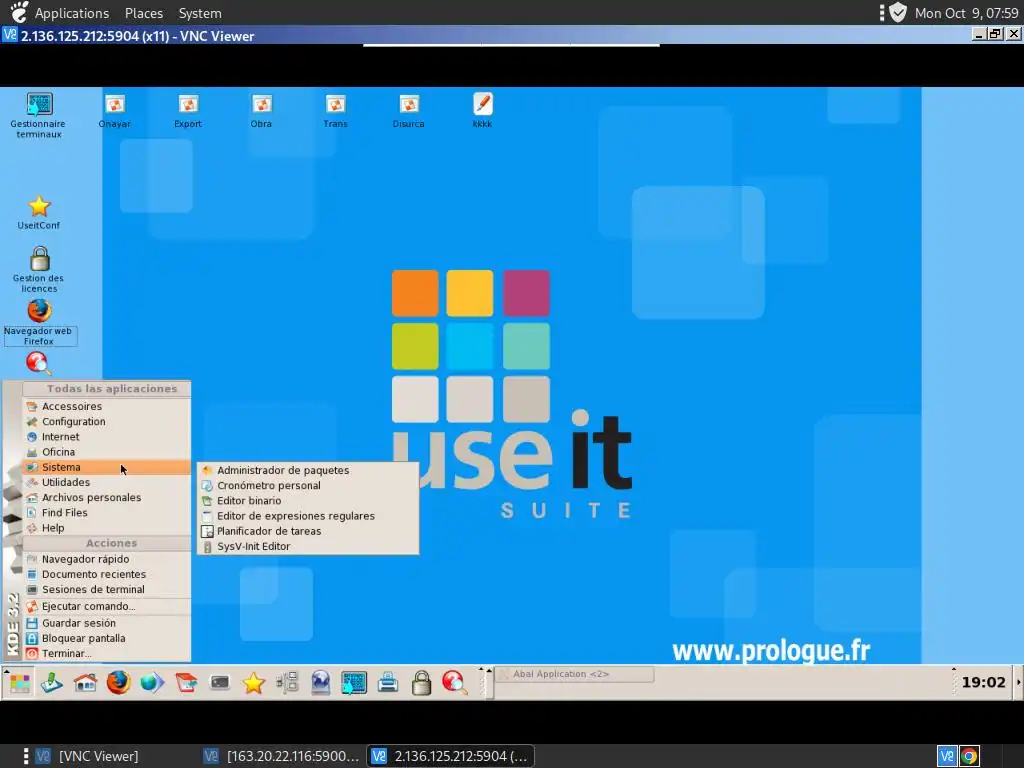
Task: Open the Utilidades submenu
Action: 106,483
